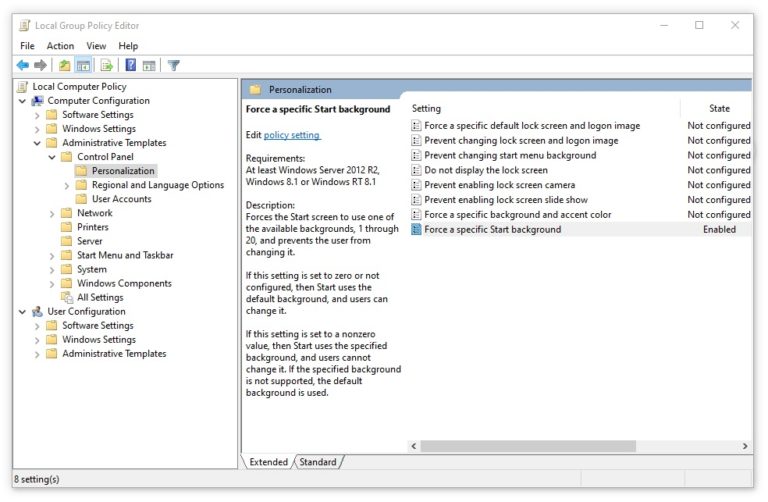Open Help via the toolbar question-mark icon
Screen dimensions: 768x502
tap(130, 66)
